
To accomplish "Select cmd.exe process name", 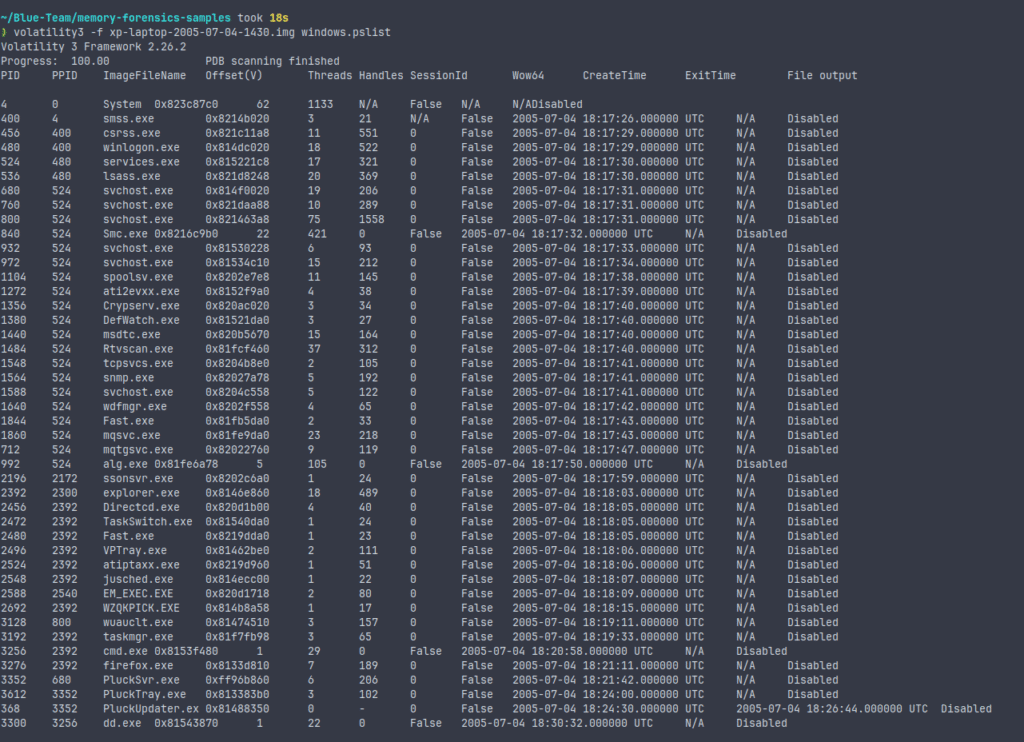I will [125, 651].
